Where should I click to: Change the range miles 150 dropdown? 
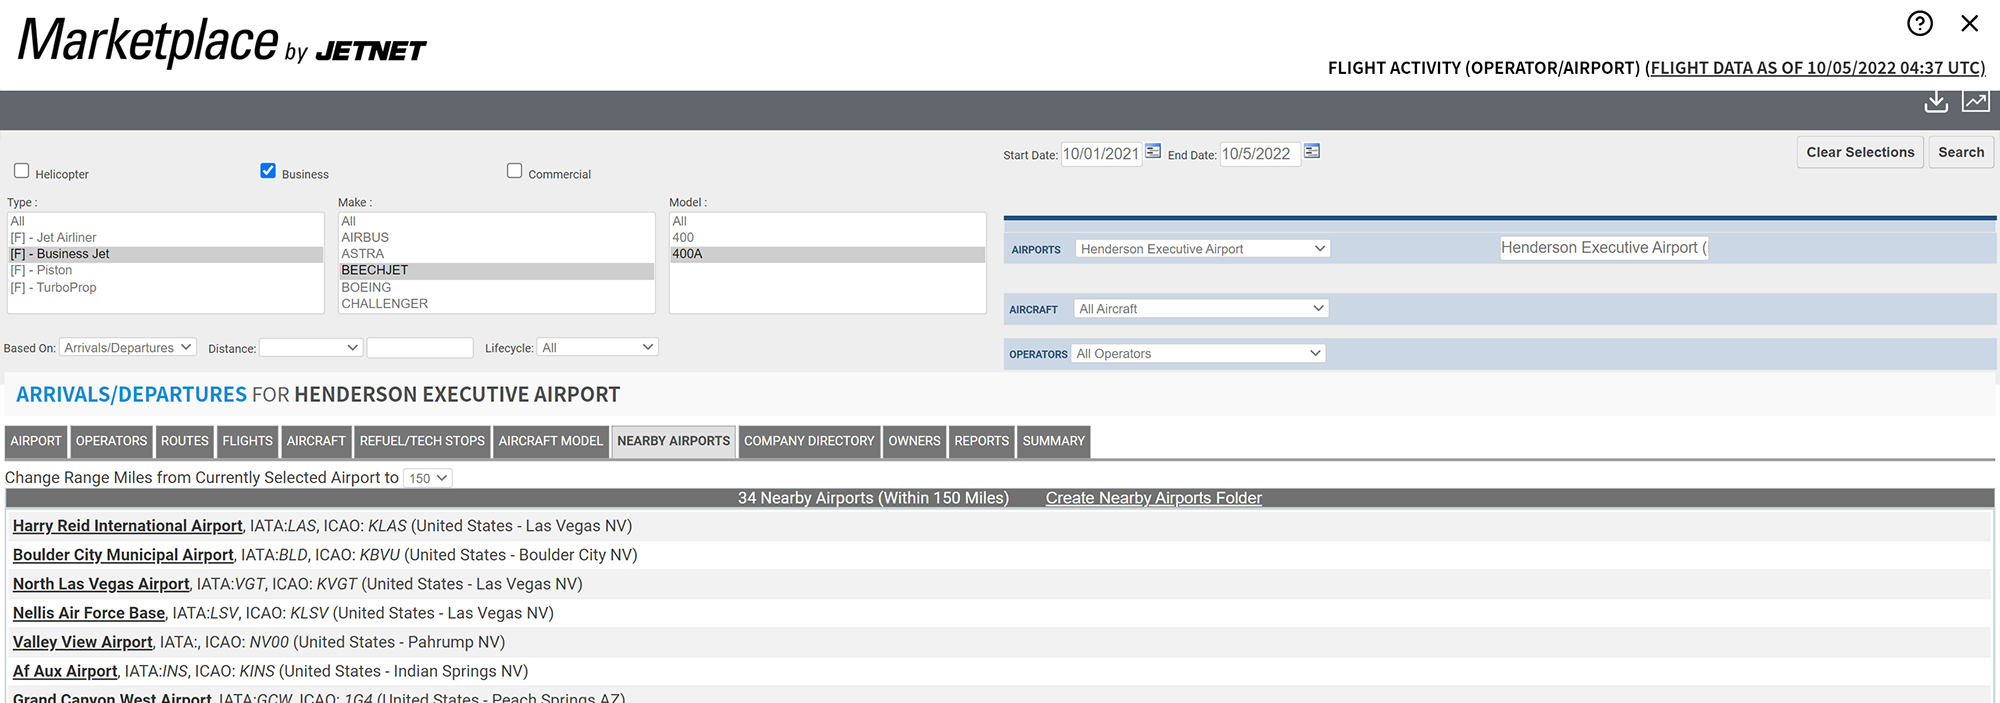click(428, 478)
